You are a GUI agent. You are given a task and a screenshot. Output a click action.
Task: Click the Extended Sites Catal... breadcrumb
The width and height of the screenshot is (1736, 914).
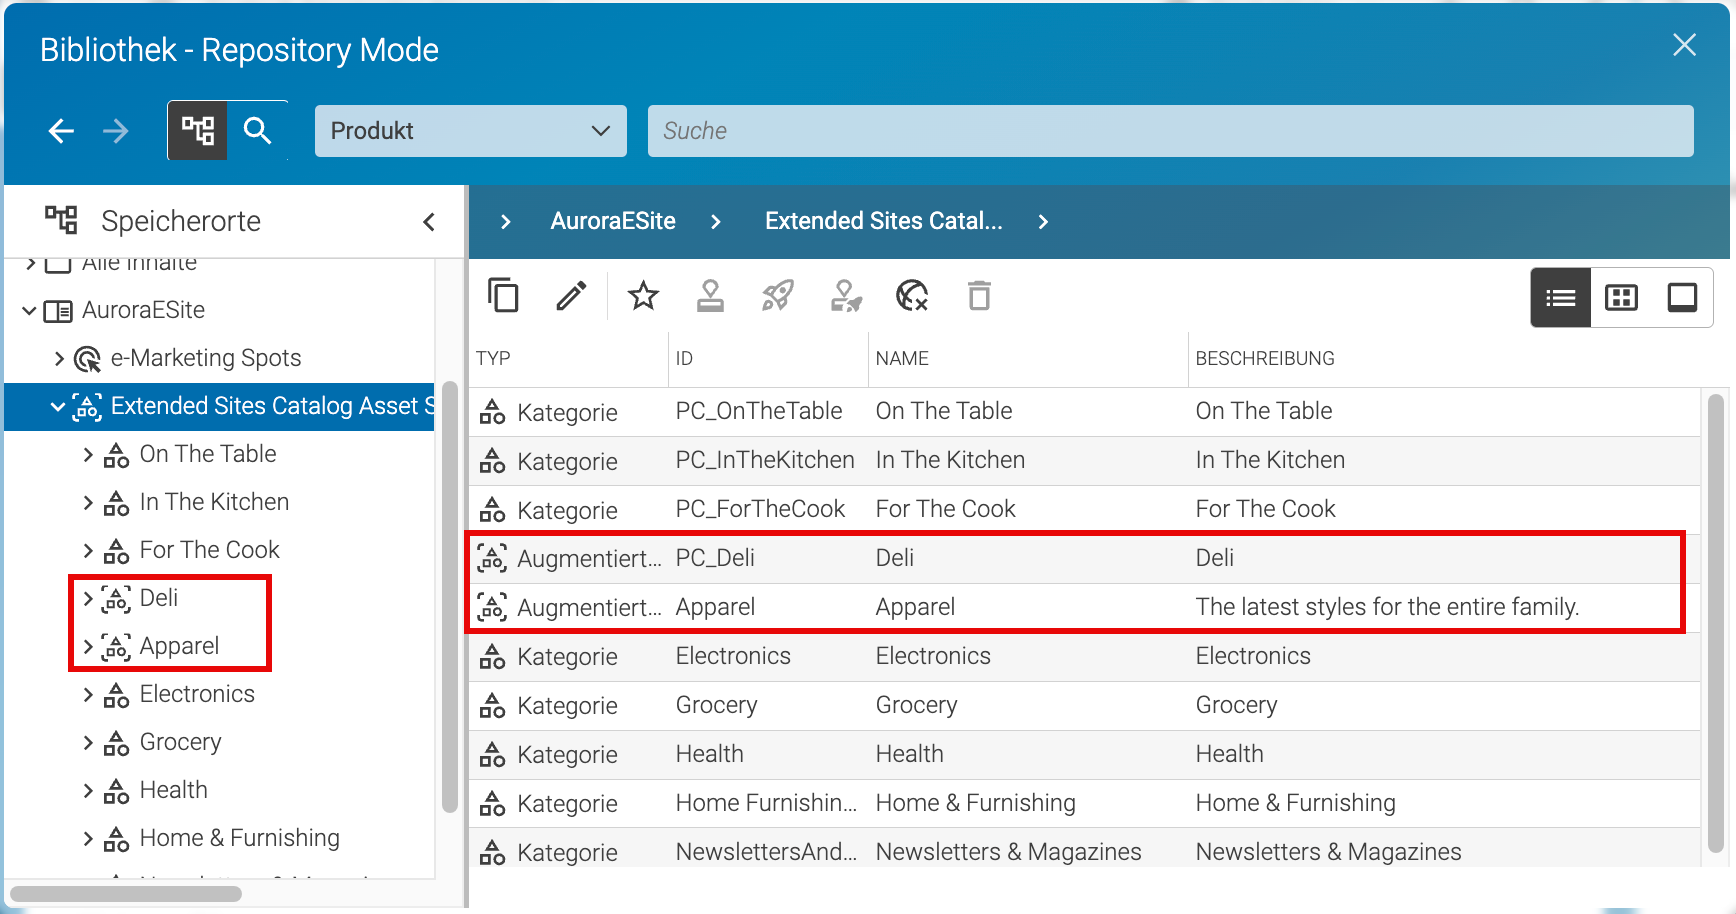[x=884, y=221]
